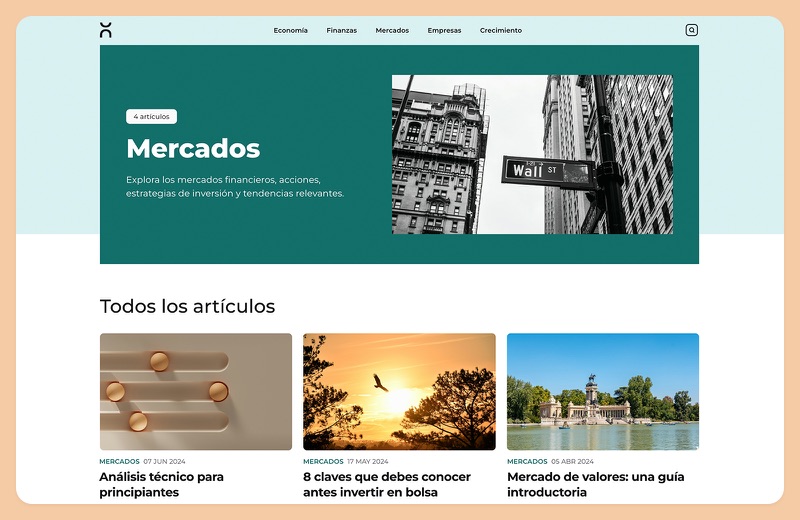800x520 pixels.
Task: Open the park lake monument thumbnail
Action: tap(603, 391)
